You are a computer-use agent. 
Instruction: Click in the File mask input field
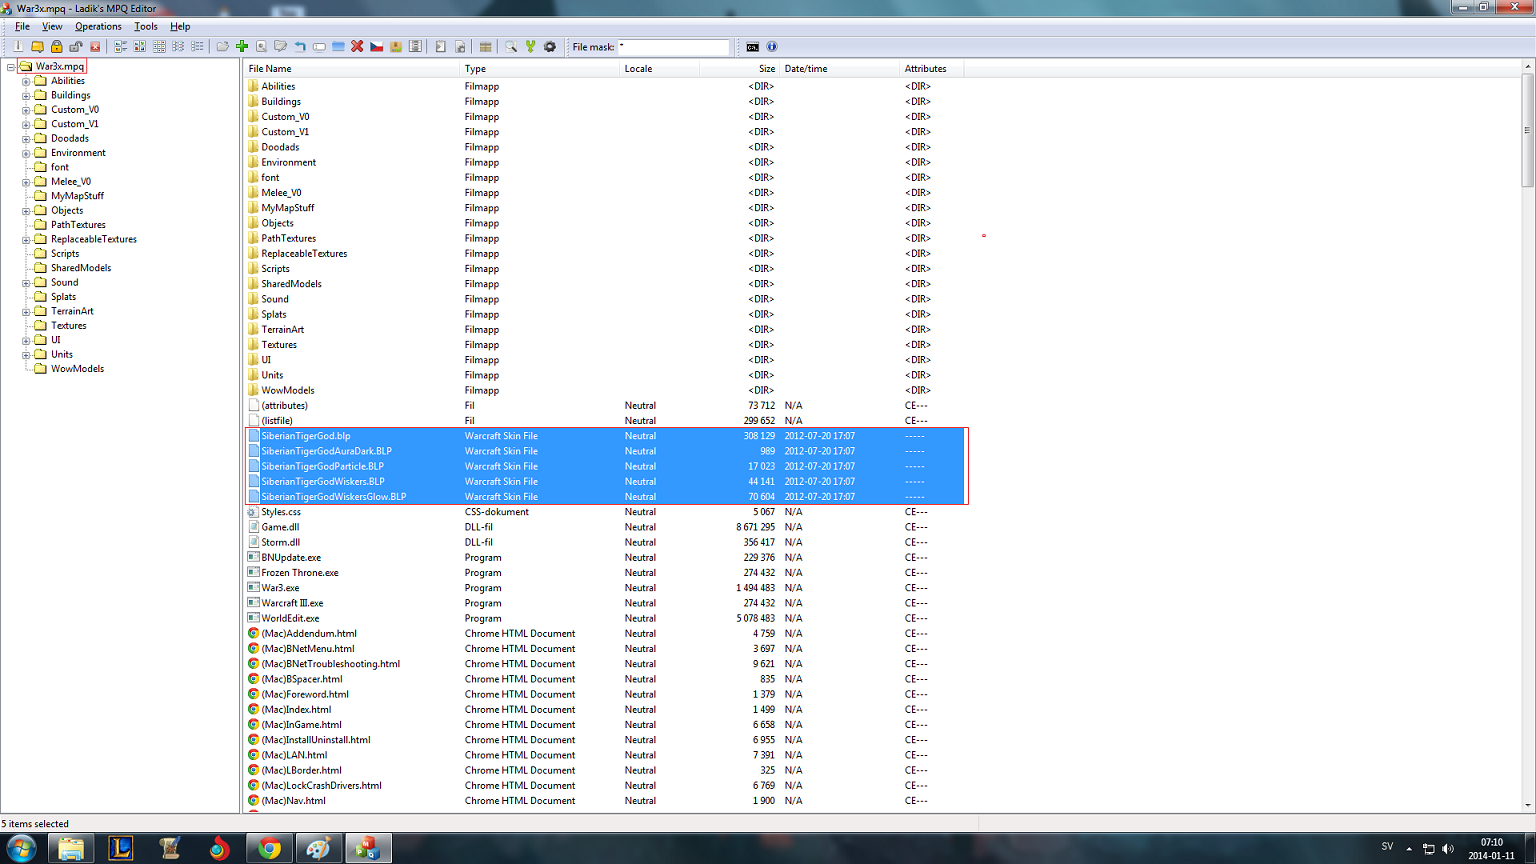674,47
